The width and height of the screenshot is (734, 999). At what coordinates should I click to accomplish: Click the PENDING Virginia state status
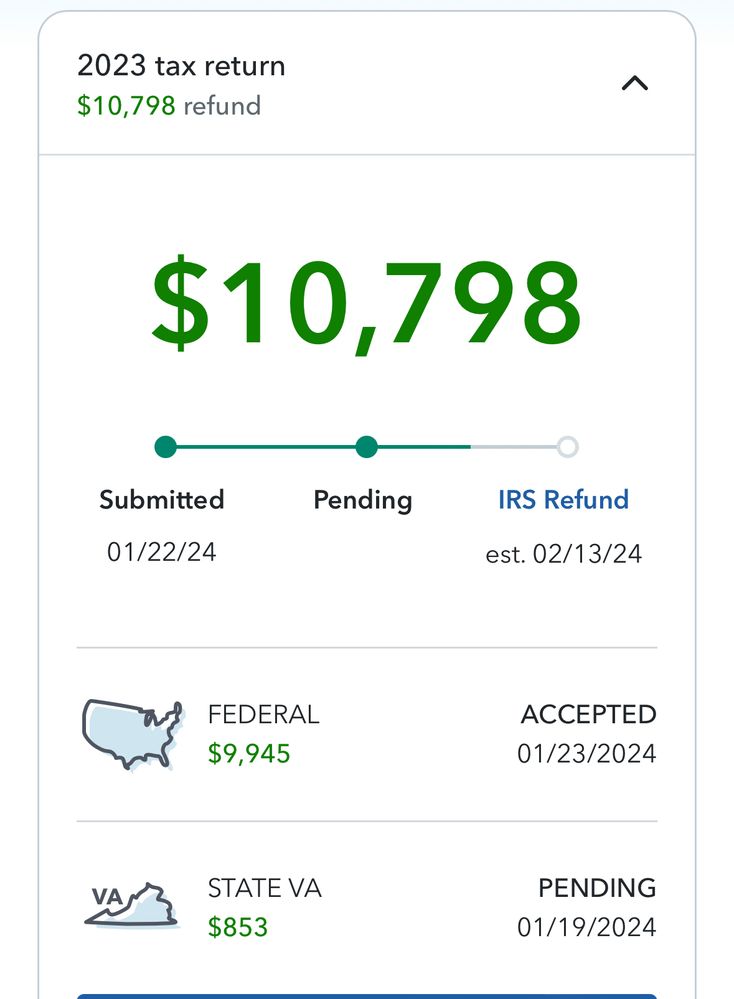(597, 888)
